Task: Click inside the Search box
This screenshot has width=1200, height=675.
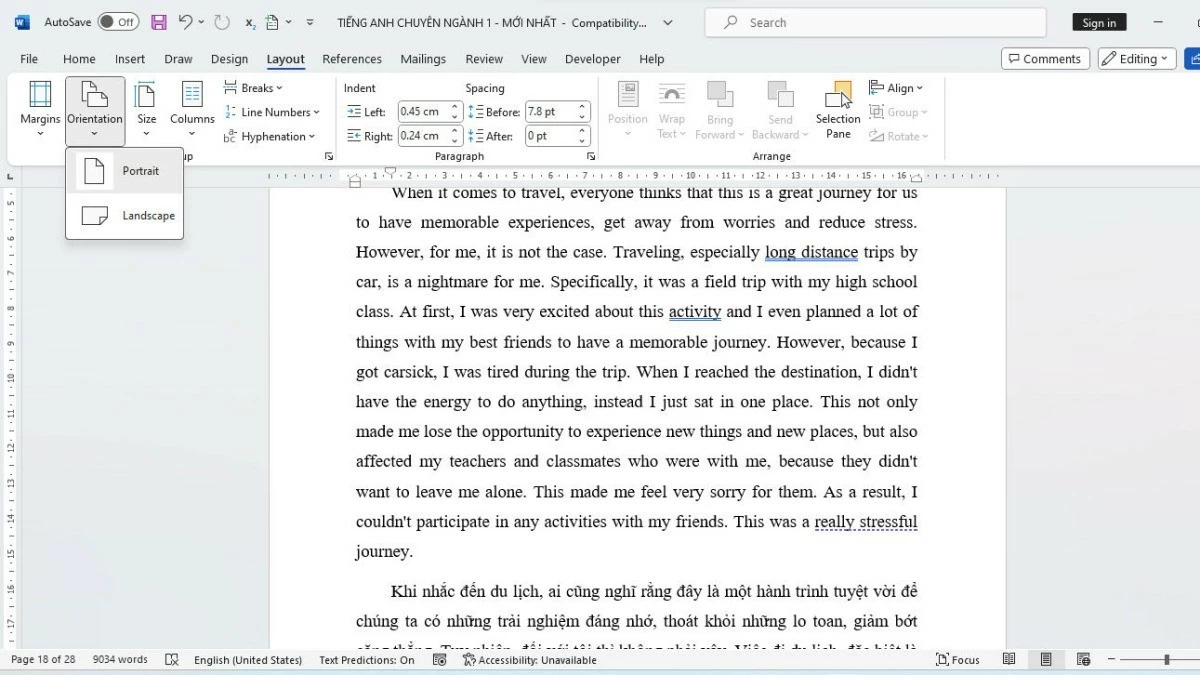Action: pos(874,21)
